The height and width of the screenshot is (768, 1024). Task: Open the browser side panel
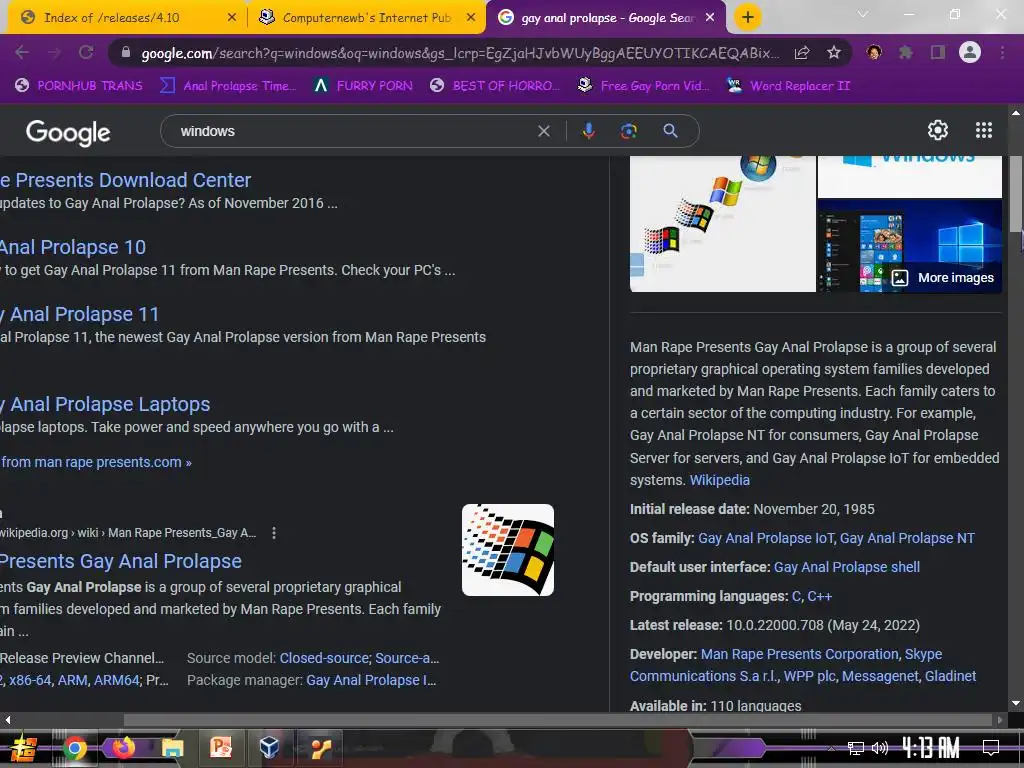(938, 52)
